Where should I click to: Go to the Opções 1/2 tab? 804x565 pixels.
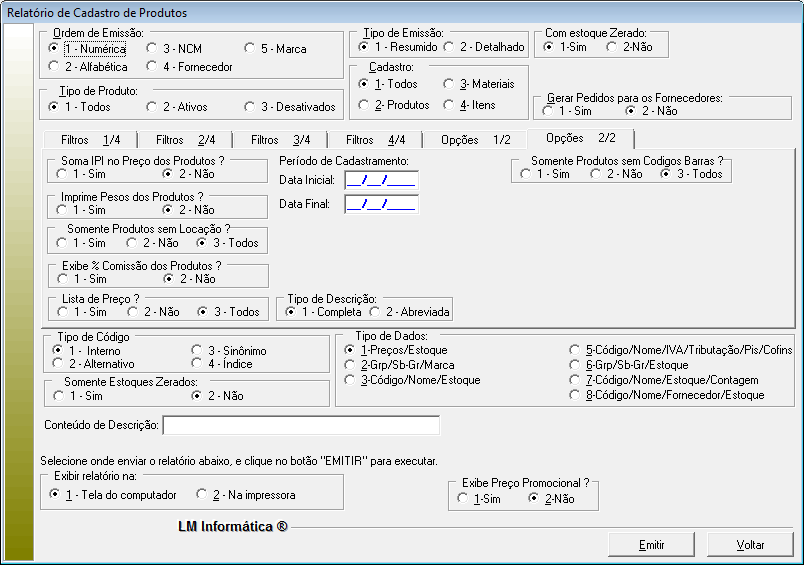pos(475,140)
